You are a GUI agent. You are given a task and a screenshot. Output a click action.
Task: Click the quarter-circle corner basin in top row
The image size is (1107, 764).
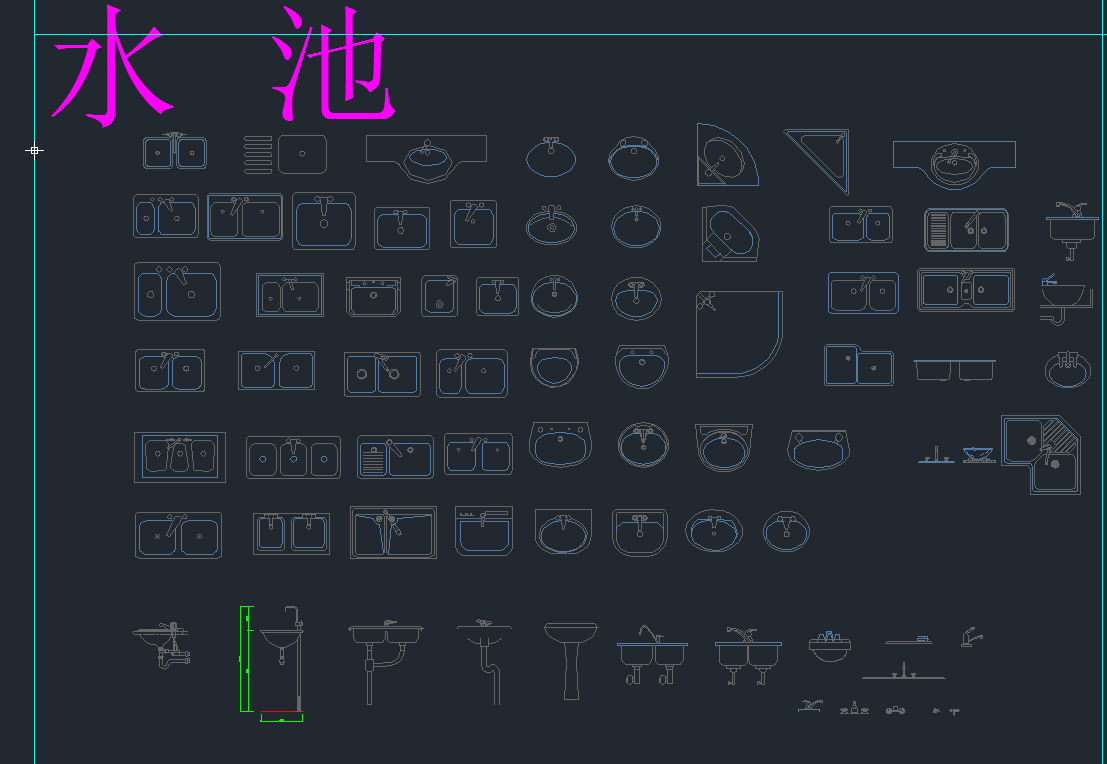click(x=726, y=155)
